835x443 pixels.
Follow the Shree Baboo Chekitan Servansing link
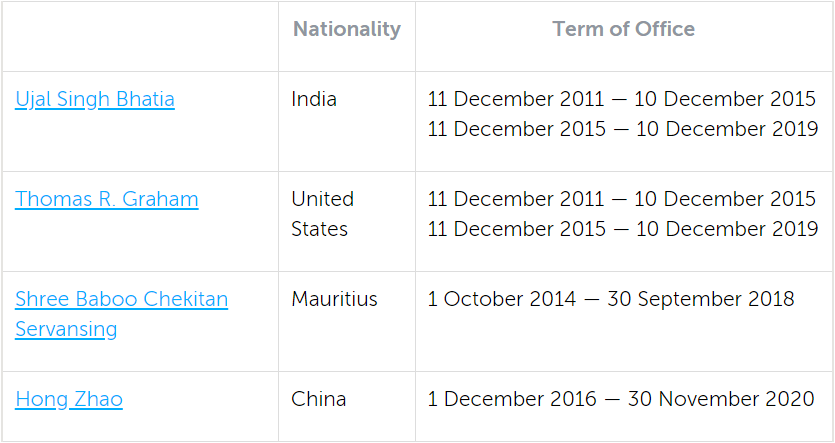[121, 300]
